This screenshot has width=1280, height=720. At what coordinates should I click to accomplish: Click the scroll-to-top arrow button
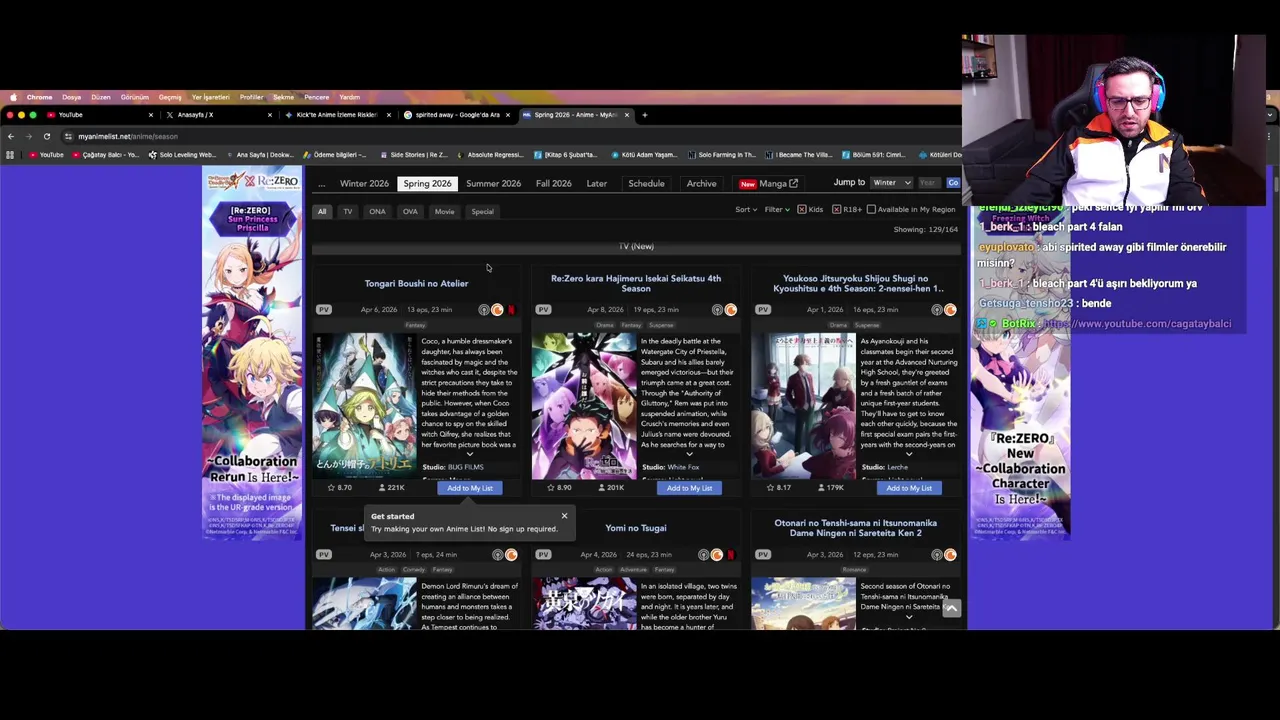[x=951, y=609]
